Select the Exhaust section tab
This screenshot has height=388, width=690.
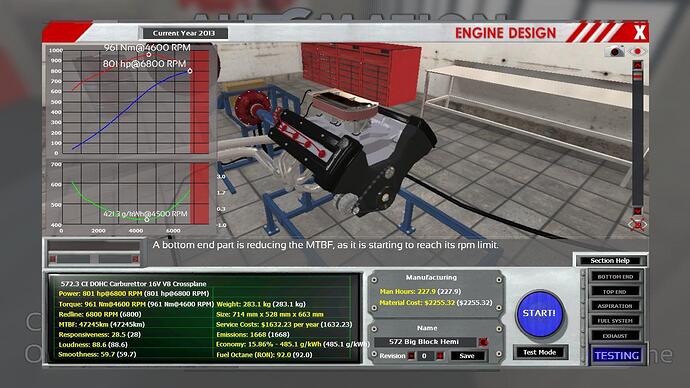point(615,336)
